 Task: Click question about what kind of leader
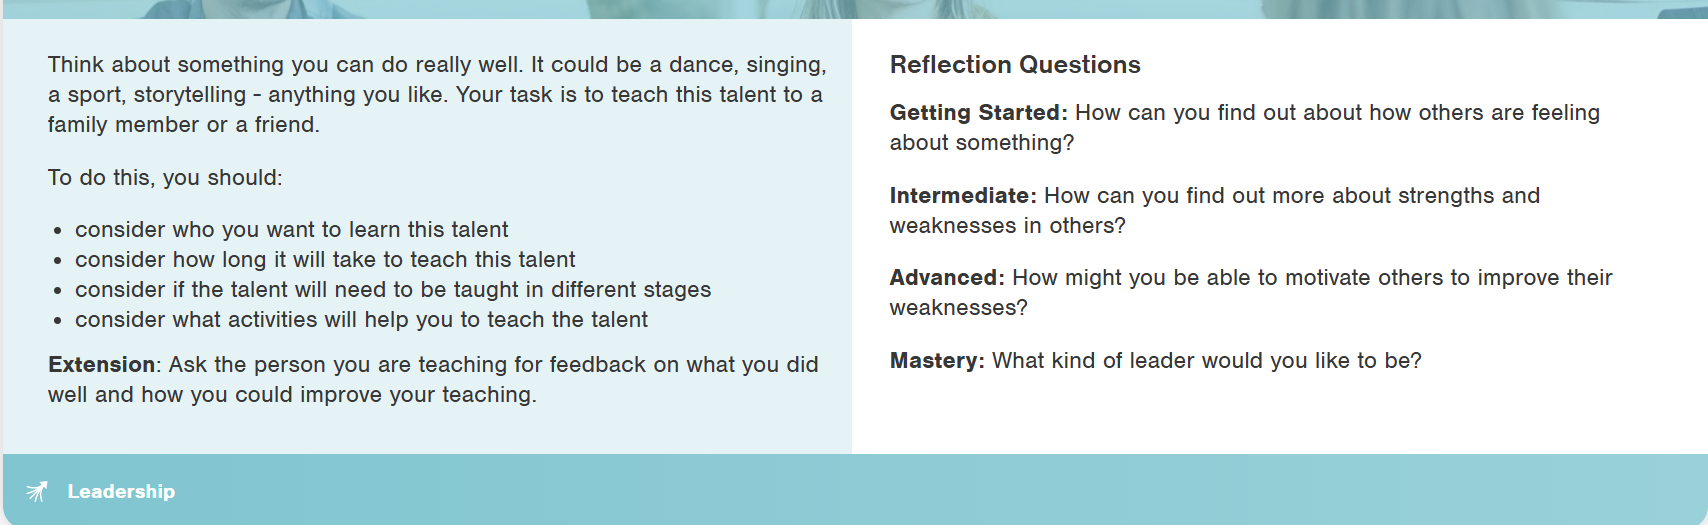1207,361
